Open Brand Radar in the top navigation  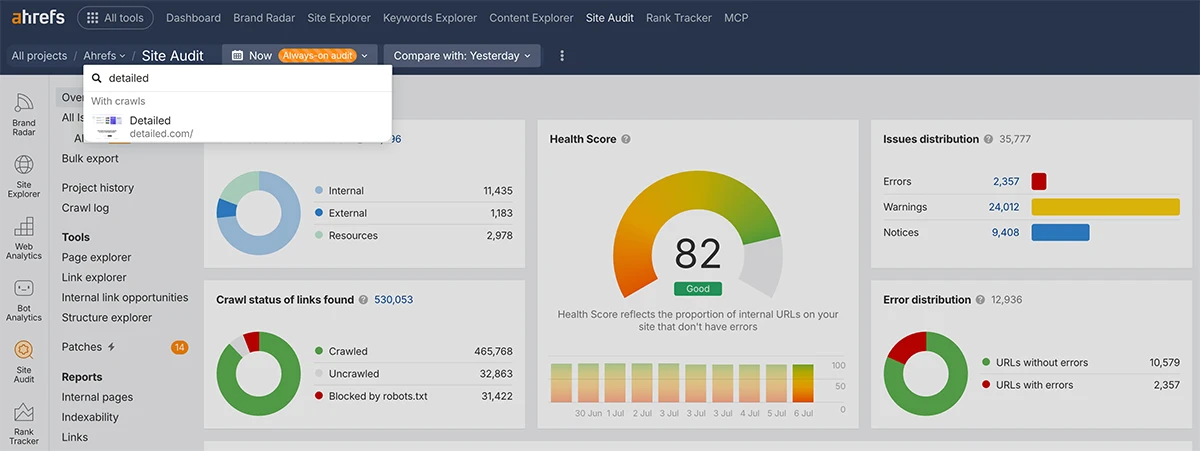point(263,18)
